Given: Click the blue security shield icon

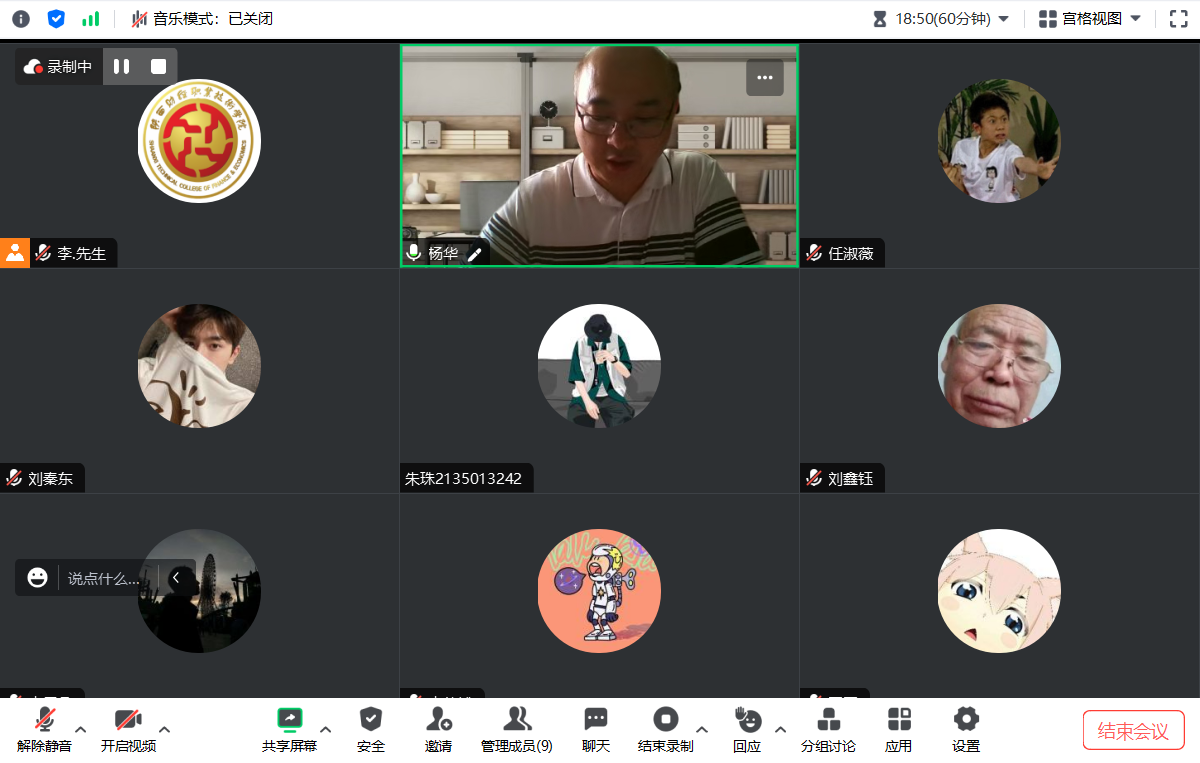Looking at the screenshot, I should [x=56, y=19].
